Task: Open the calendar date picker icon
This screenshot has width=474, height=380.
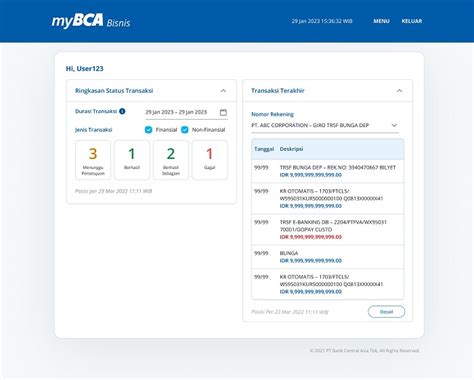Action: coord(223,112)
